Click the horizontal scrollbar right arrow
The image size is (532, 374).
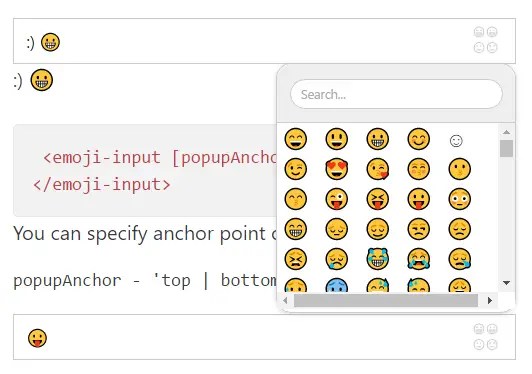point(490,300)
